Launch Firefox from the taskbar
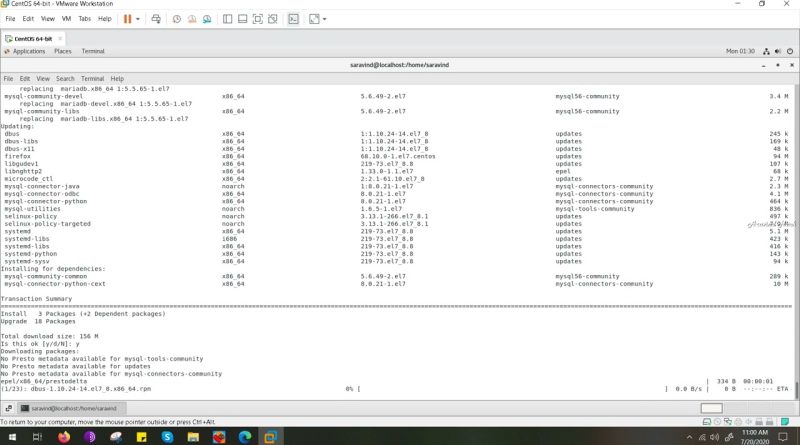Viewport: 800px width, 445px height. click(x=64, y=437)
